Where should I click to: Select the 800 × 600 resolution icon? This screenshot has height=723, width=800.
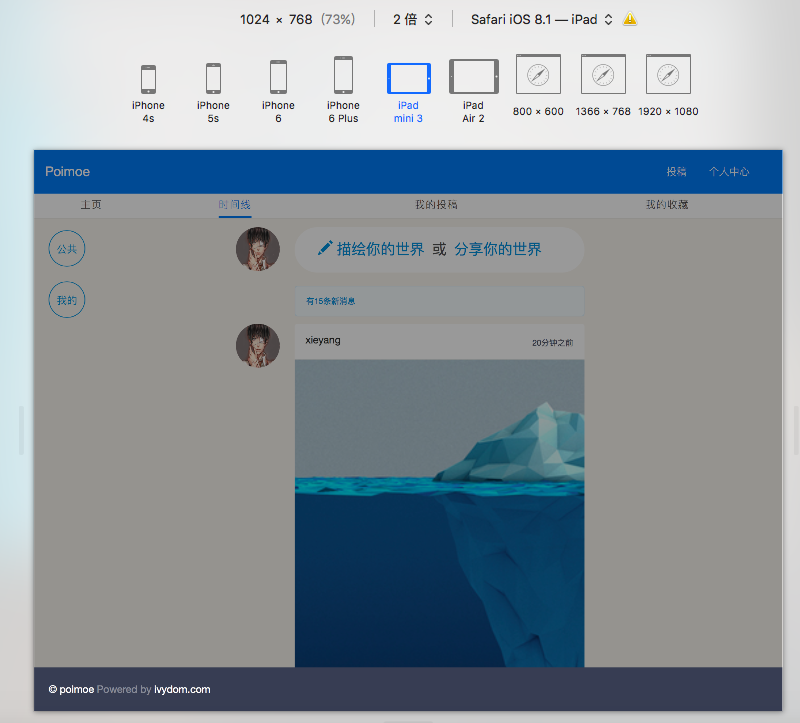pos(538,74)
